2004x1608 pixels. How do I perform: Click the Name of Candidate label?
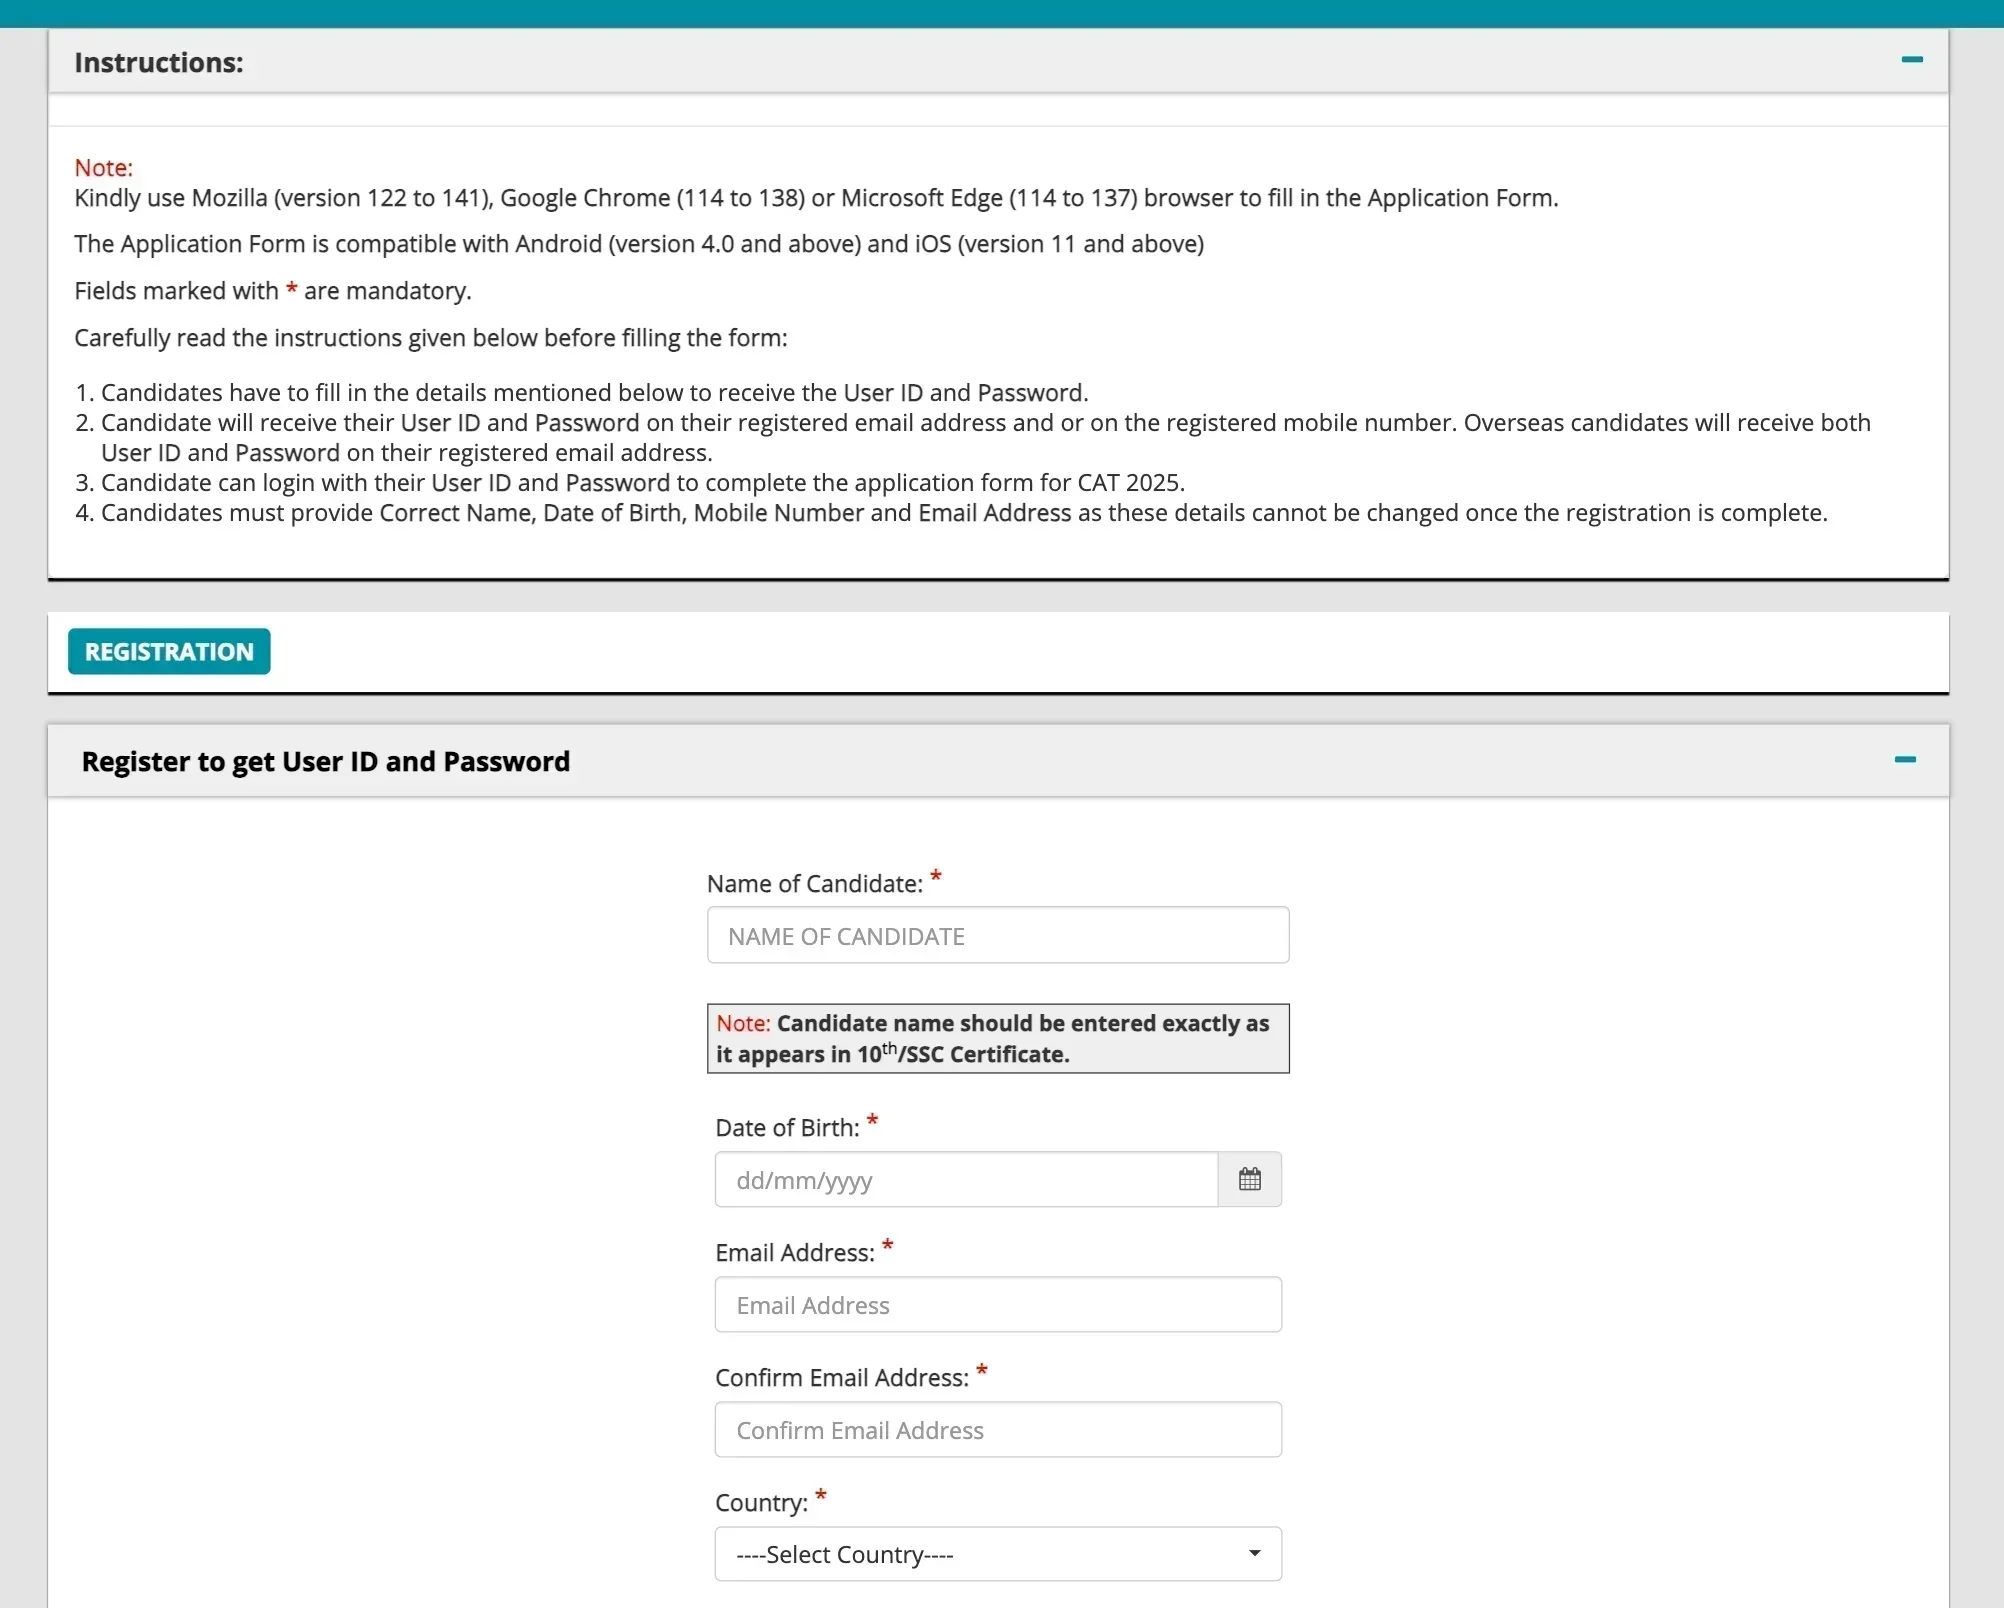click(x=814, y=884)
